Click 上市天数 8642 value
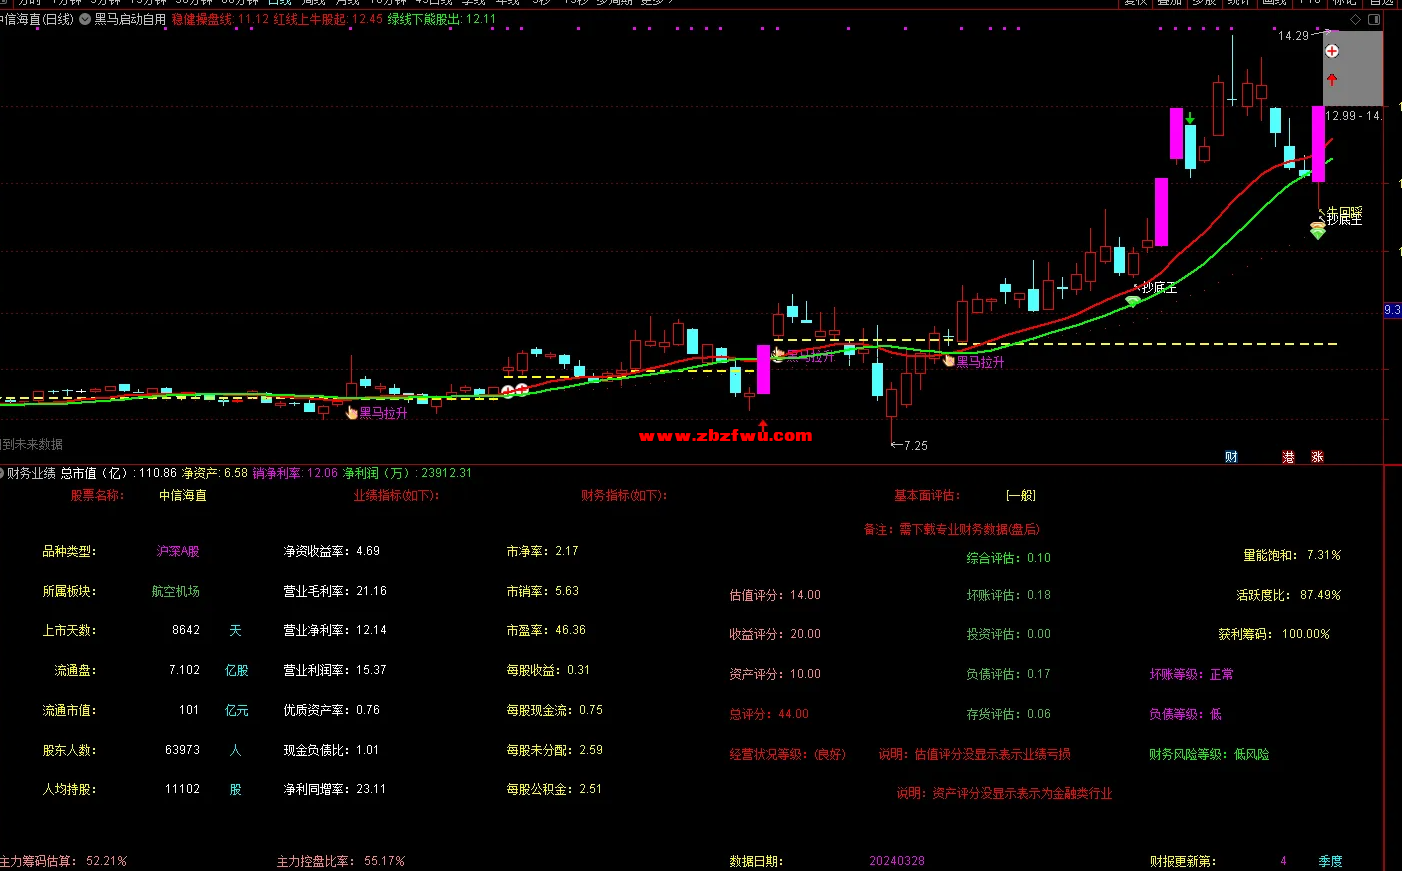This screenshot has width=1402, height=871. coord(186,630)
